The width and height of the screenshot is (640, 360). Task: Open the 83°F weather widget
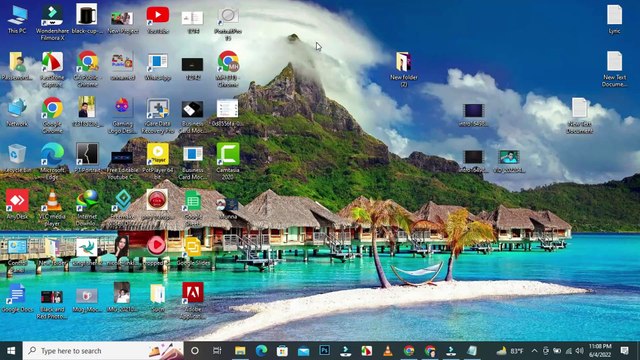[x=510, y=351]
